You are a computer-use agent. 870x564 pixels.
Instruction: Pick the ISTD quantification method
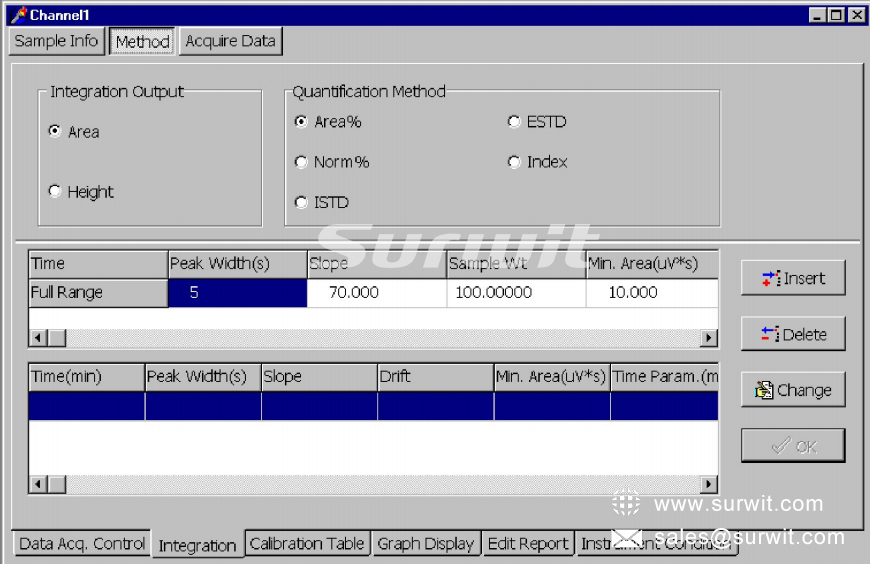[x=301, y=202]
